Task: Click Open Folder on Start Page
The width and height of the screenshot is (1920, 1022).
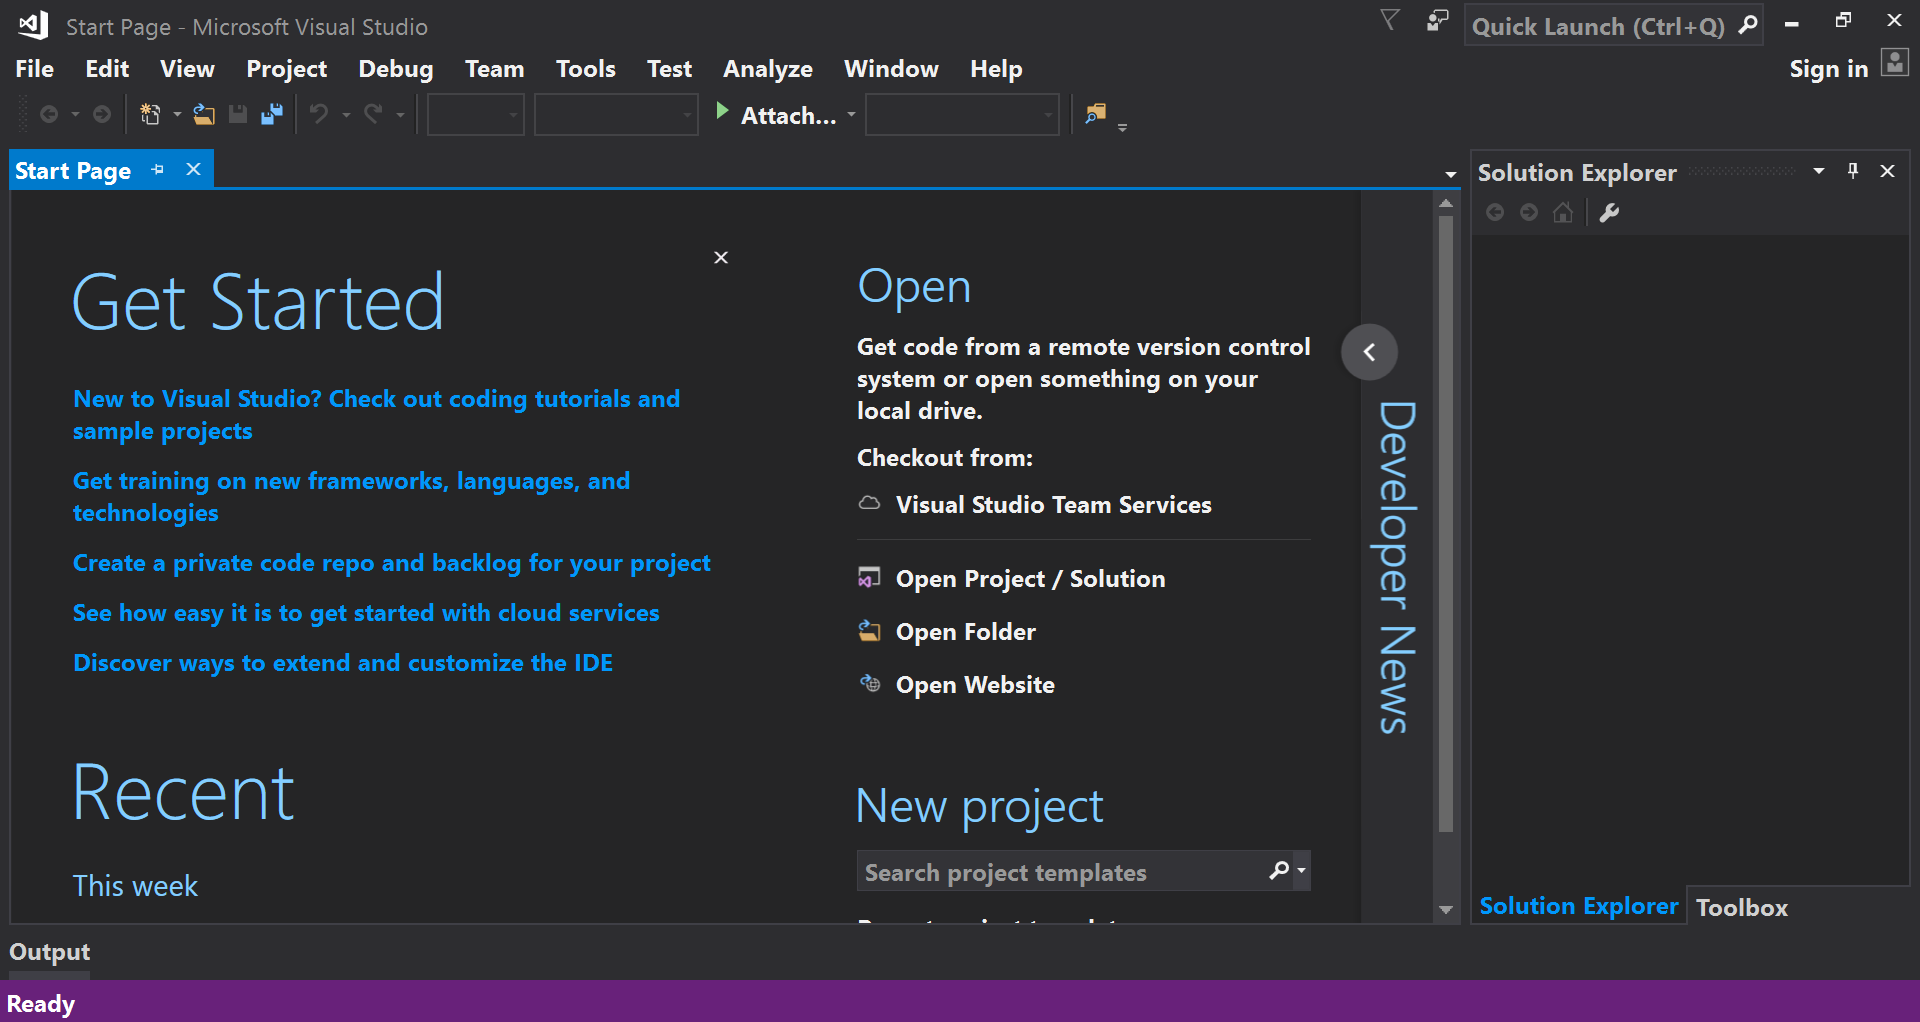Action: click(x=947, y=632)
